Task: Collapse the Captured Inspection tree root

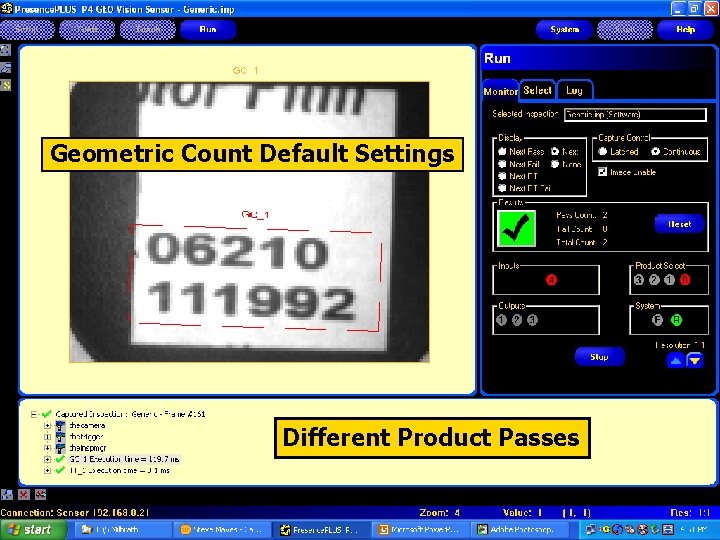Action: pos(34,414)
